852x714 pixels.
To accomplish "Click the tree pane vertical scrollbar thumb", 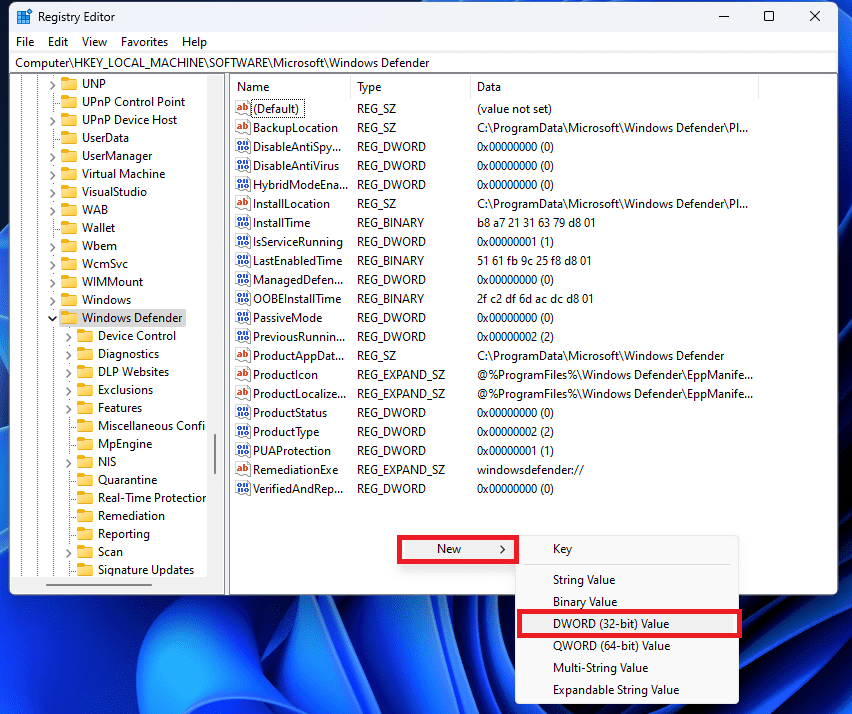I will pyautogui.click(x=215, y=454).
